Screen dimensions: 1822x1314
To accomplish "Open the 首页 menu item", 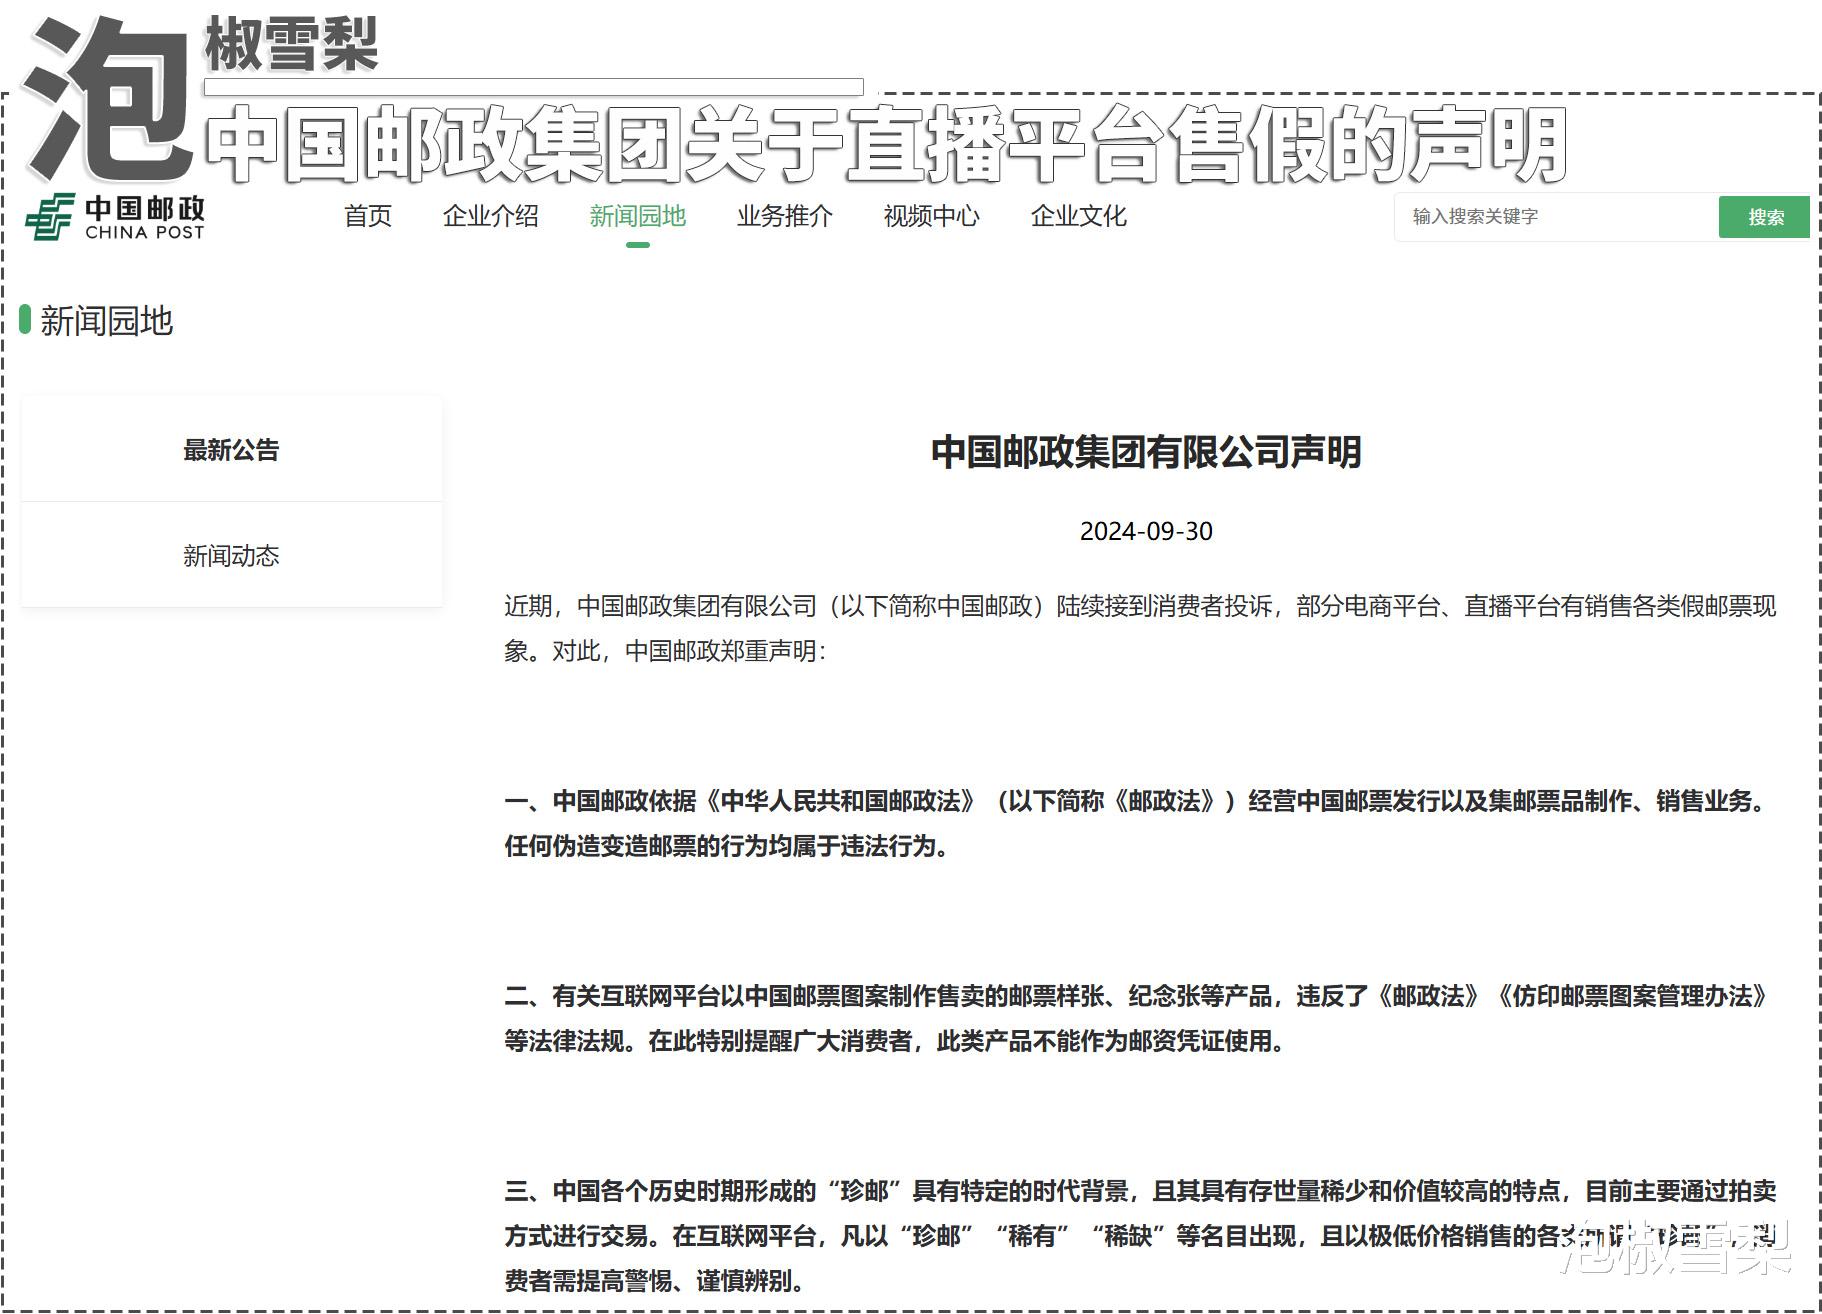I will (x=368, y=216).
